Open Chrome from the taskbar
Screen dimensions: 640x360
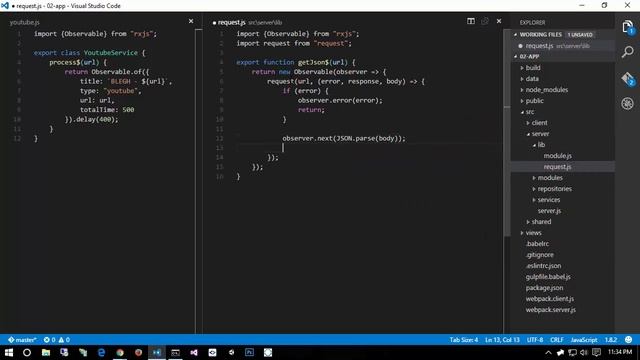(x=120, y=352)
